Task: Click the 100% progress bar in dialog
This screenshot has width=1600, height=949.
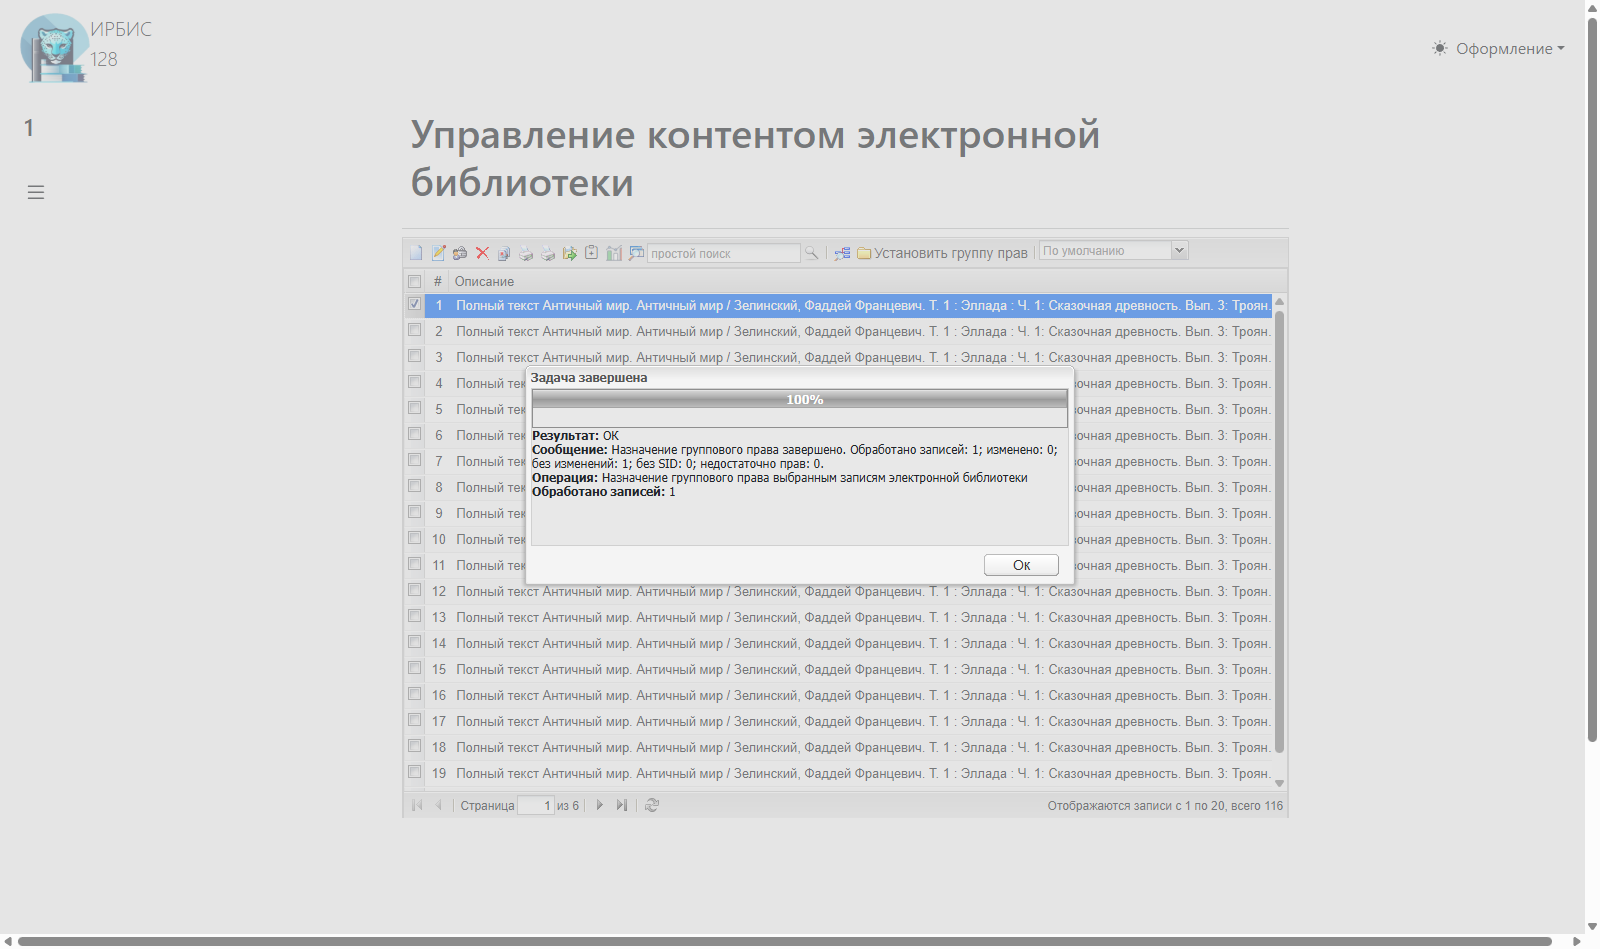Action: tap(800, 399)
